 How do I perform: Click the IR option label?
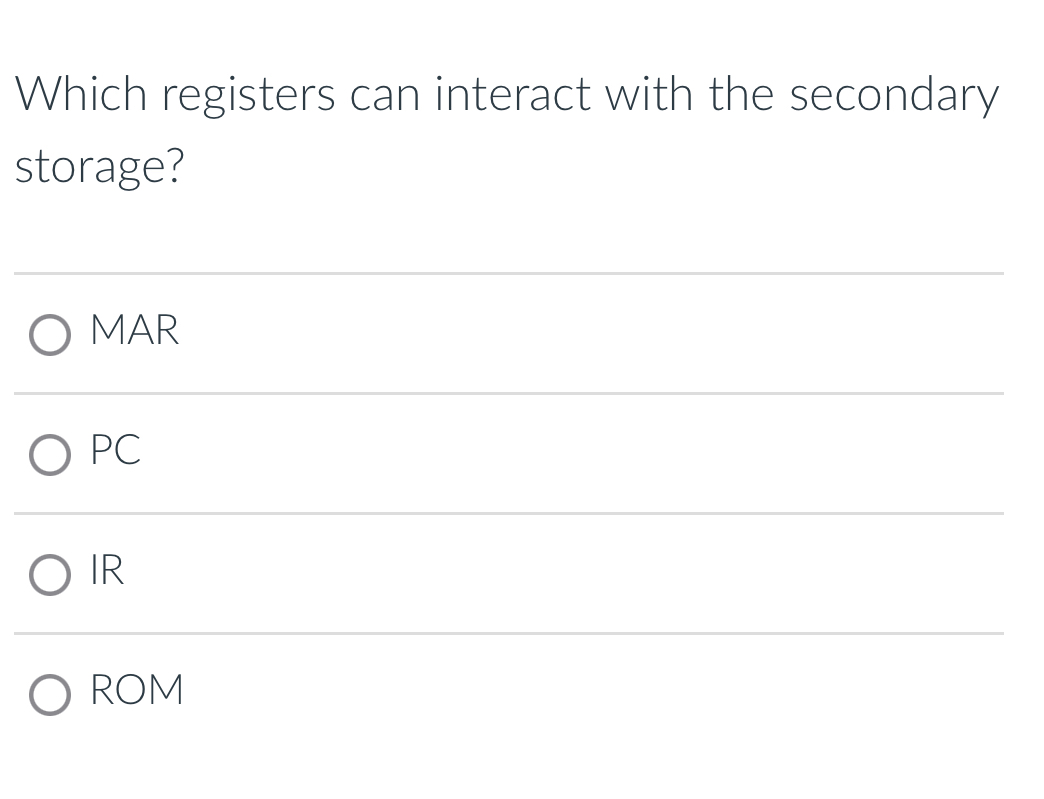(x=106, y=571)
